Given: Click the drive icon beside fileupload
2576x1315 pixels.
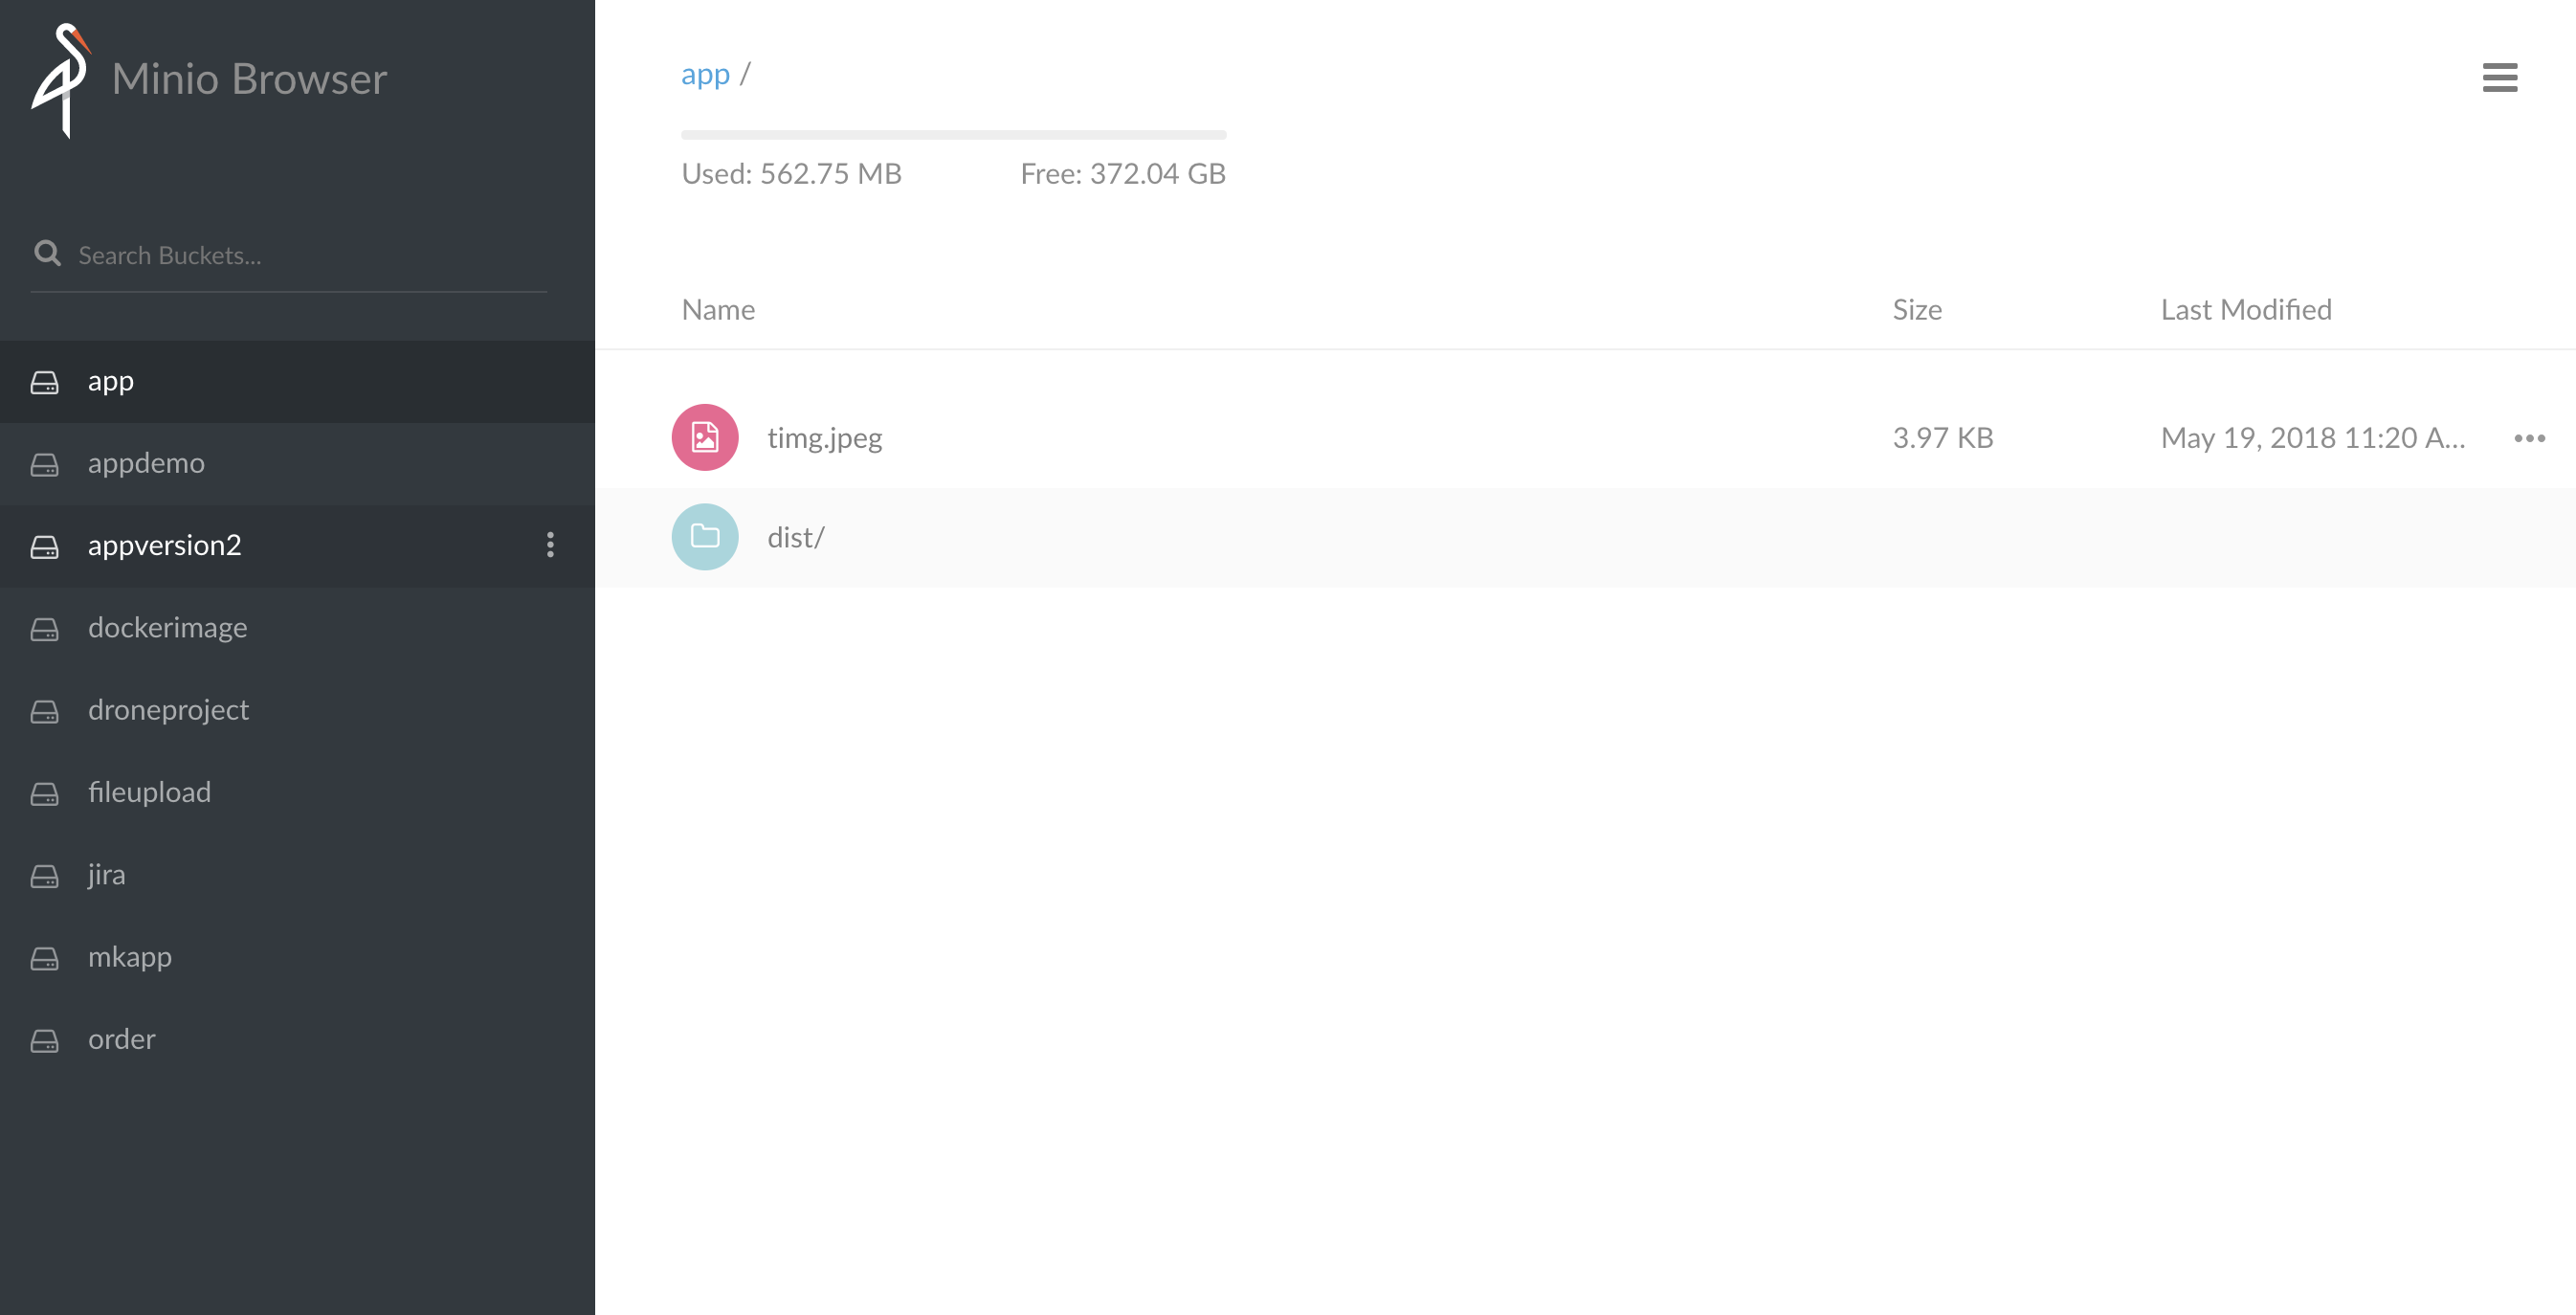Looking at the screenshot, I should point(45,794).
